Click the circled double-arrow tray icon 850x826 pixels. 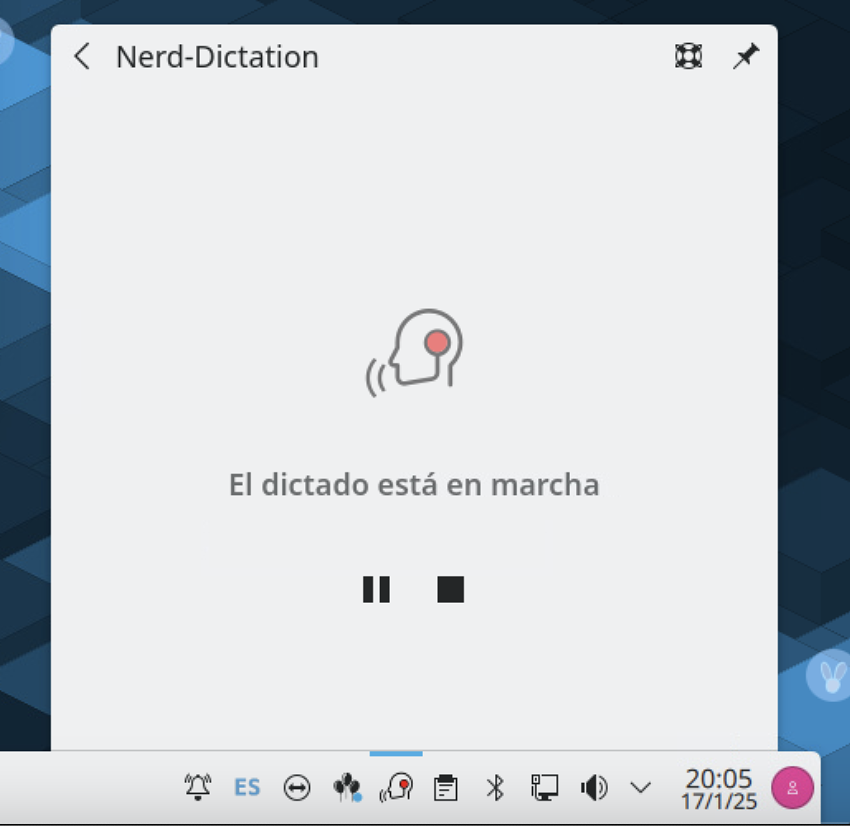[x=297, y=788]
